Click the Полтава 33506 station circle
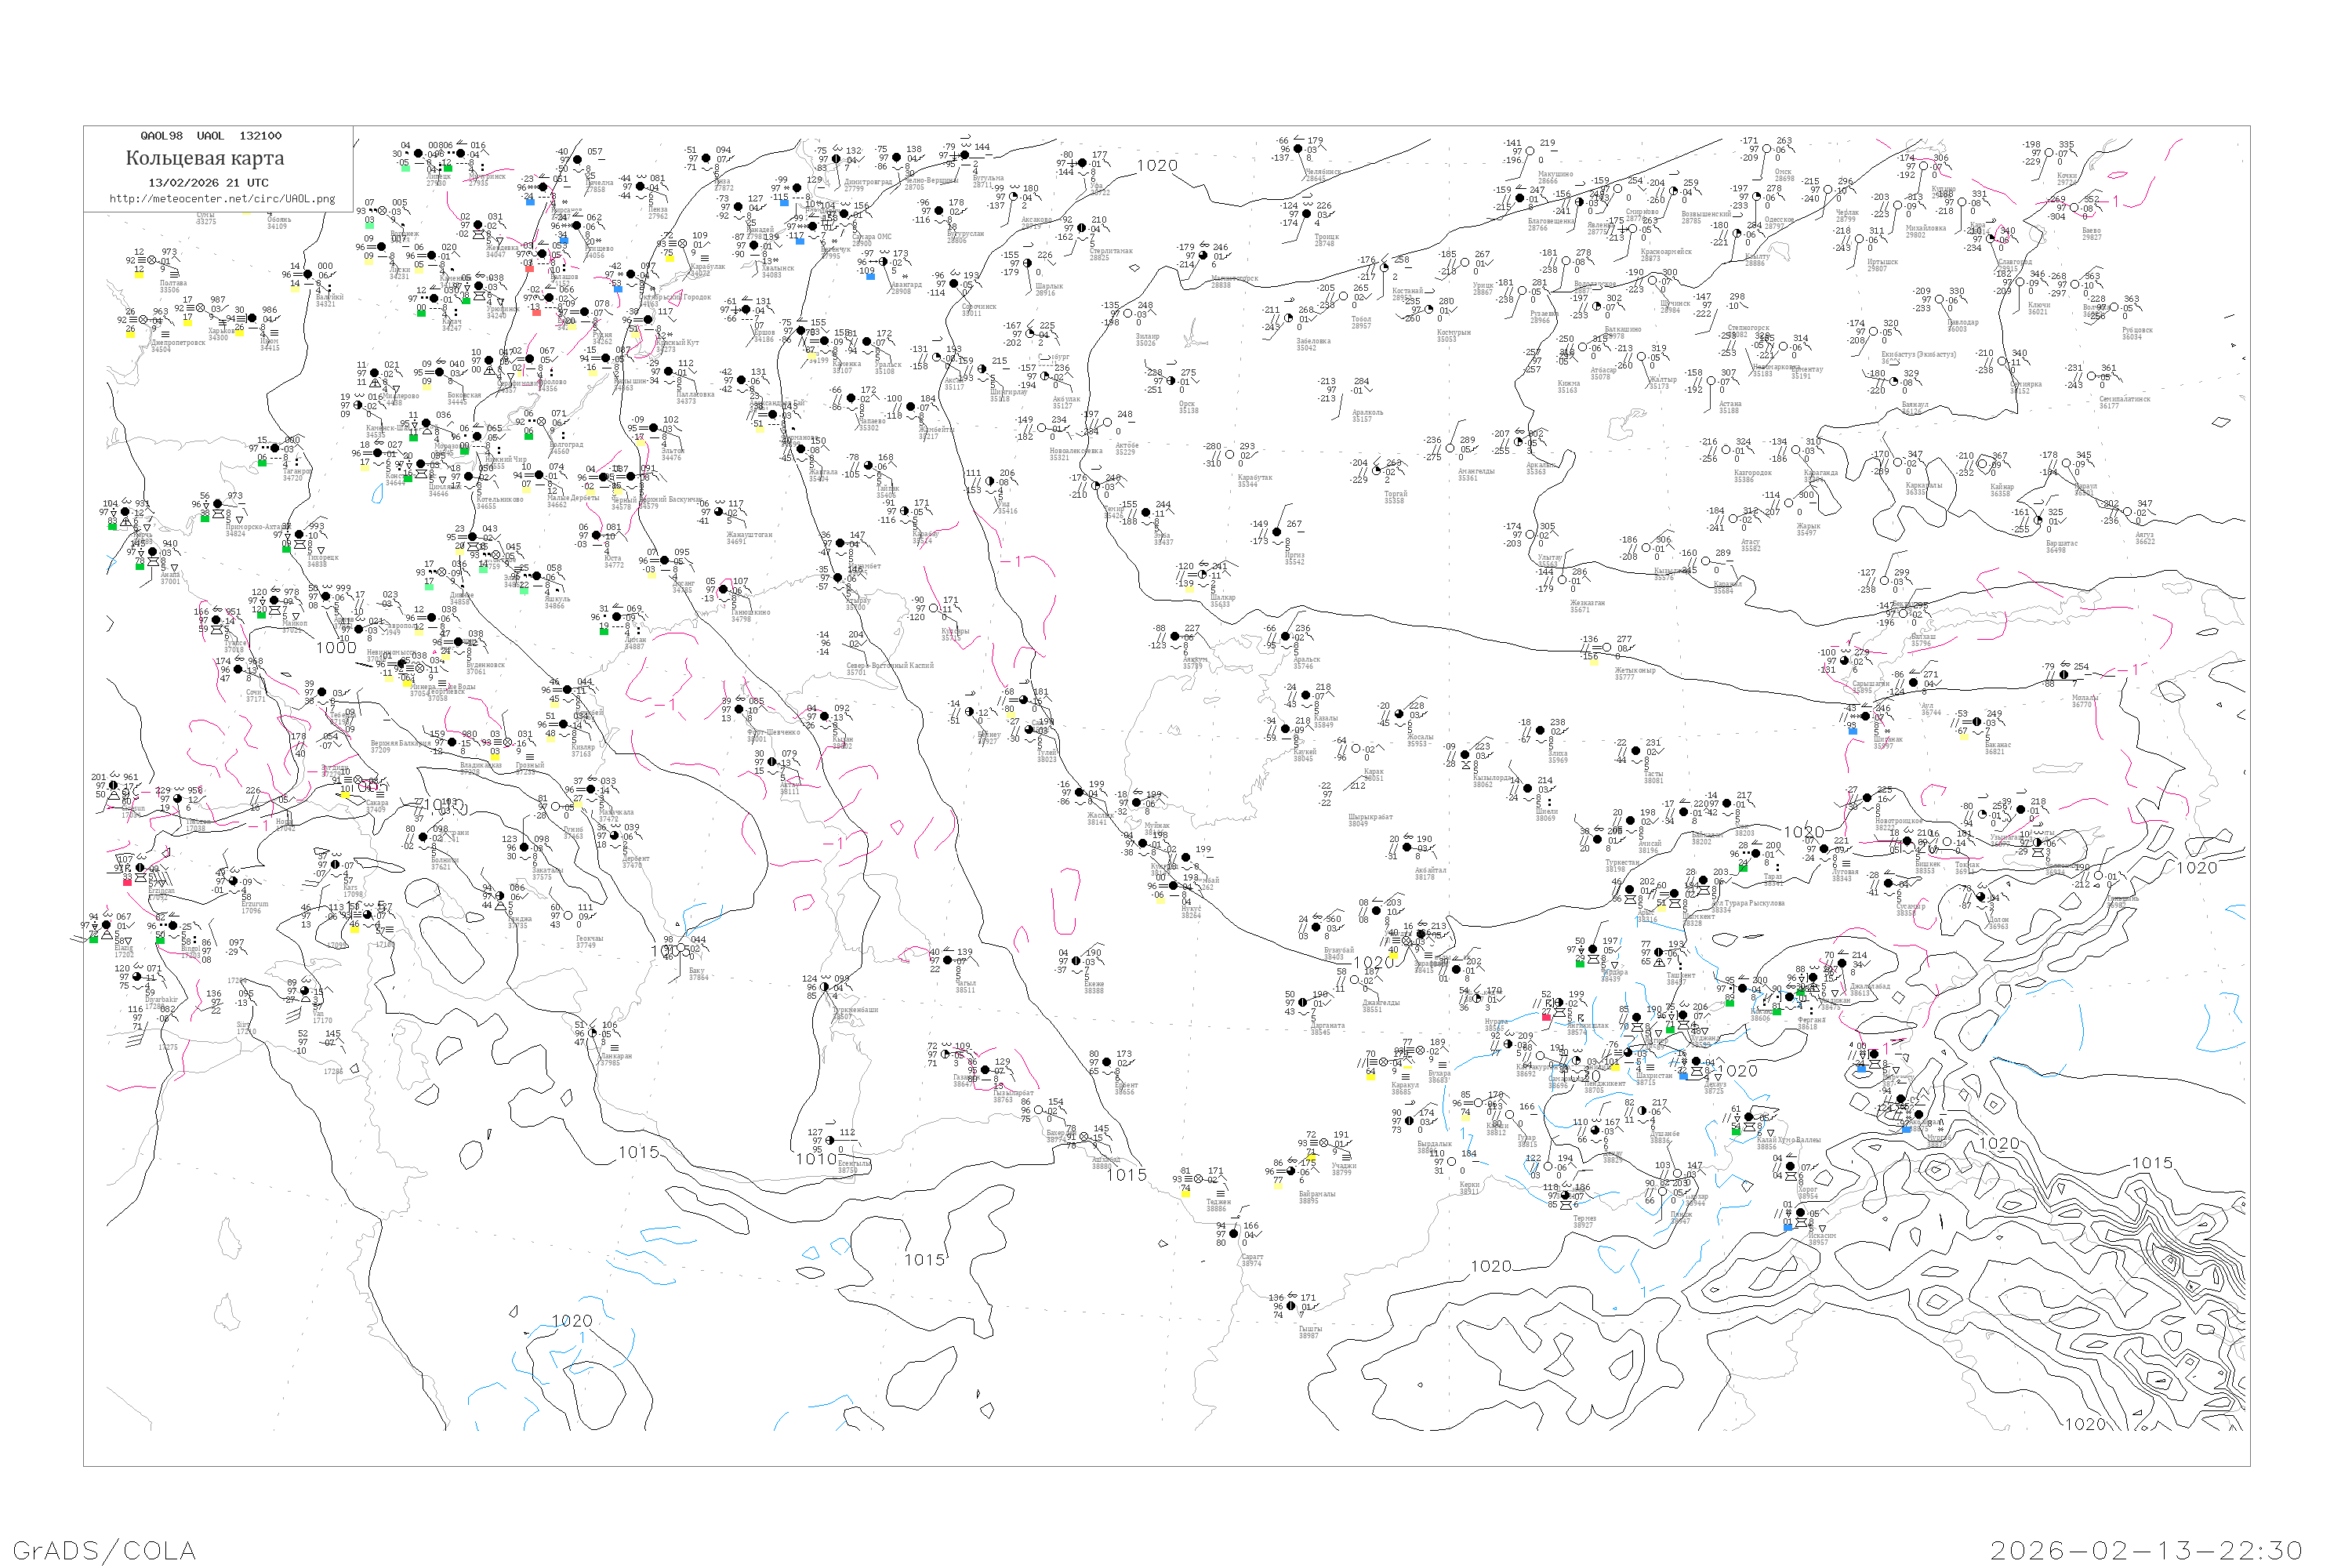The height and width of the screenshot is (1568, 2352). (x=153, y=260)
